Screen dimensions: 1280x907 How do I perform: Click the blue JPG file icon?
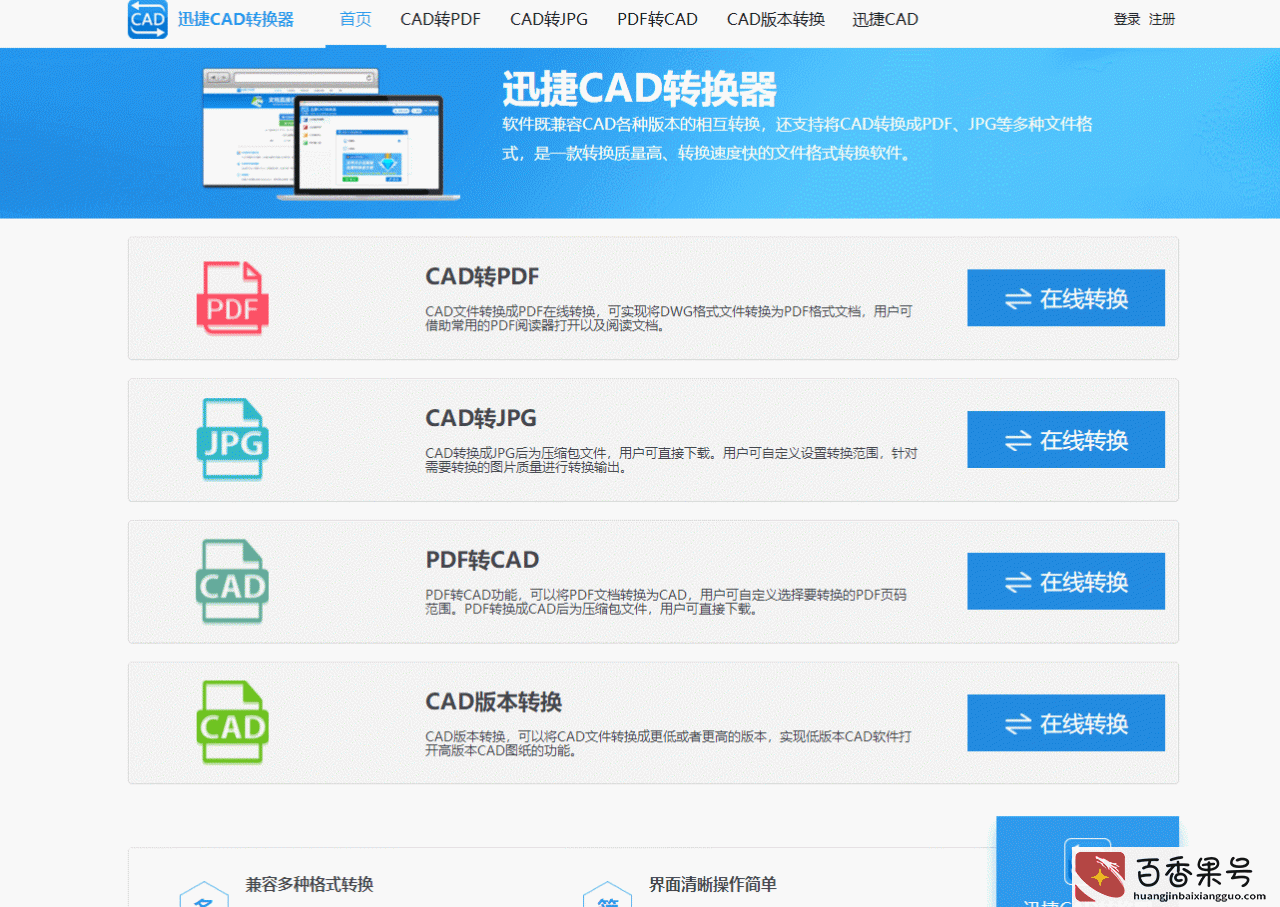click(x=233, y=440)
